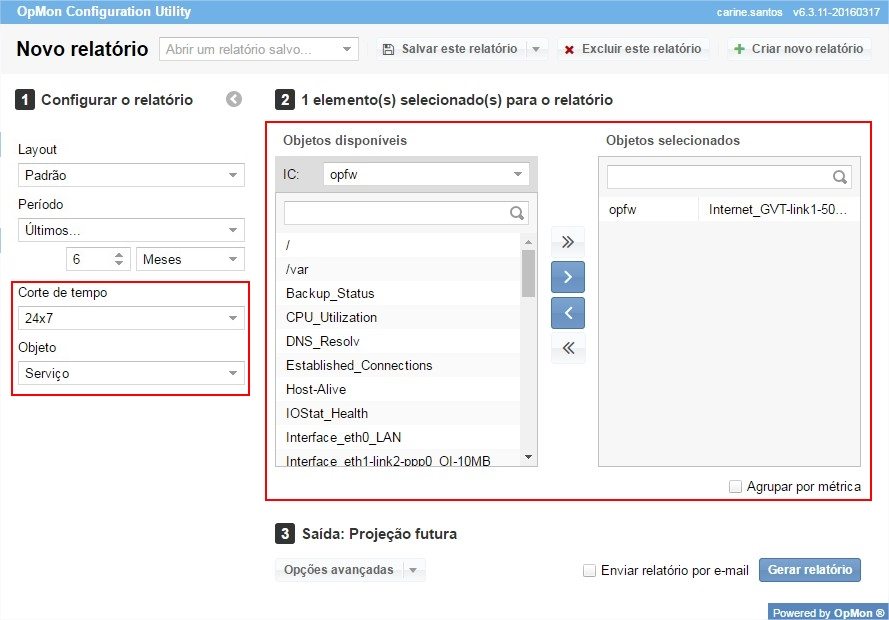Click Excluir este relatório button
The image size is (889, 620).
tap(632, 49)
